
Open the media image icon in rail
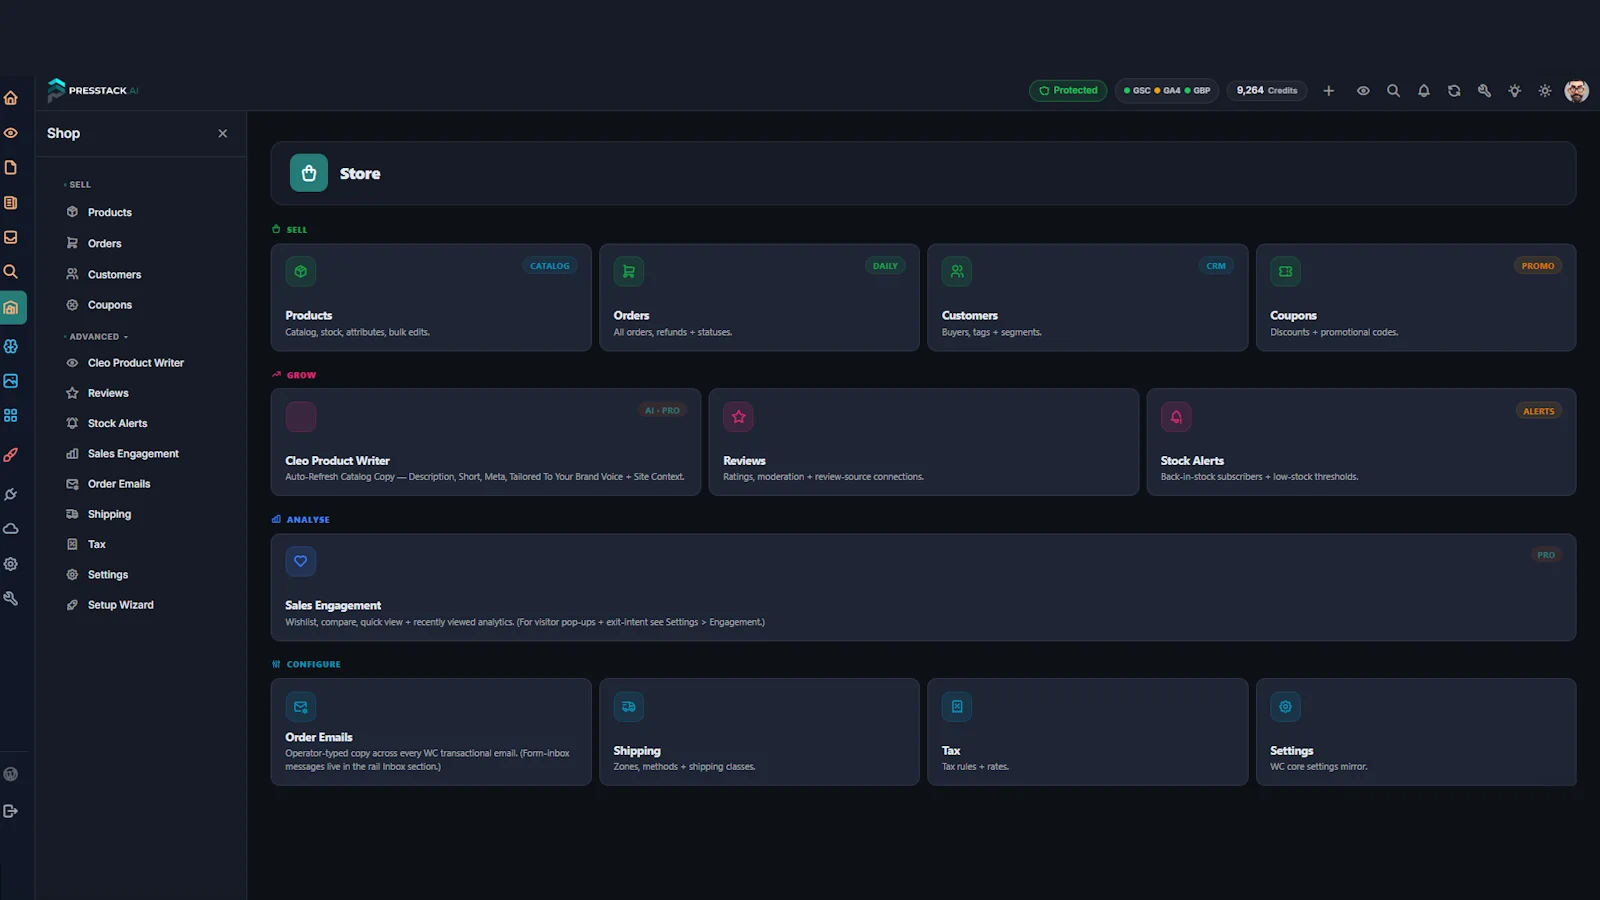click(11, 381)
